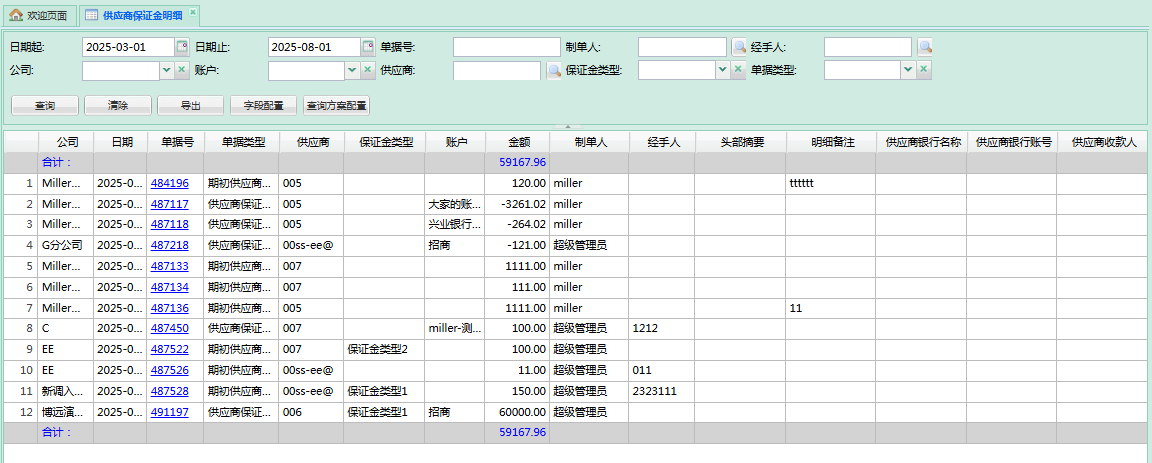Open document link 491197
The width and height of the screenshot is (1152, 463).
[169, 412]
